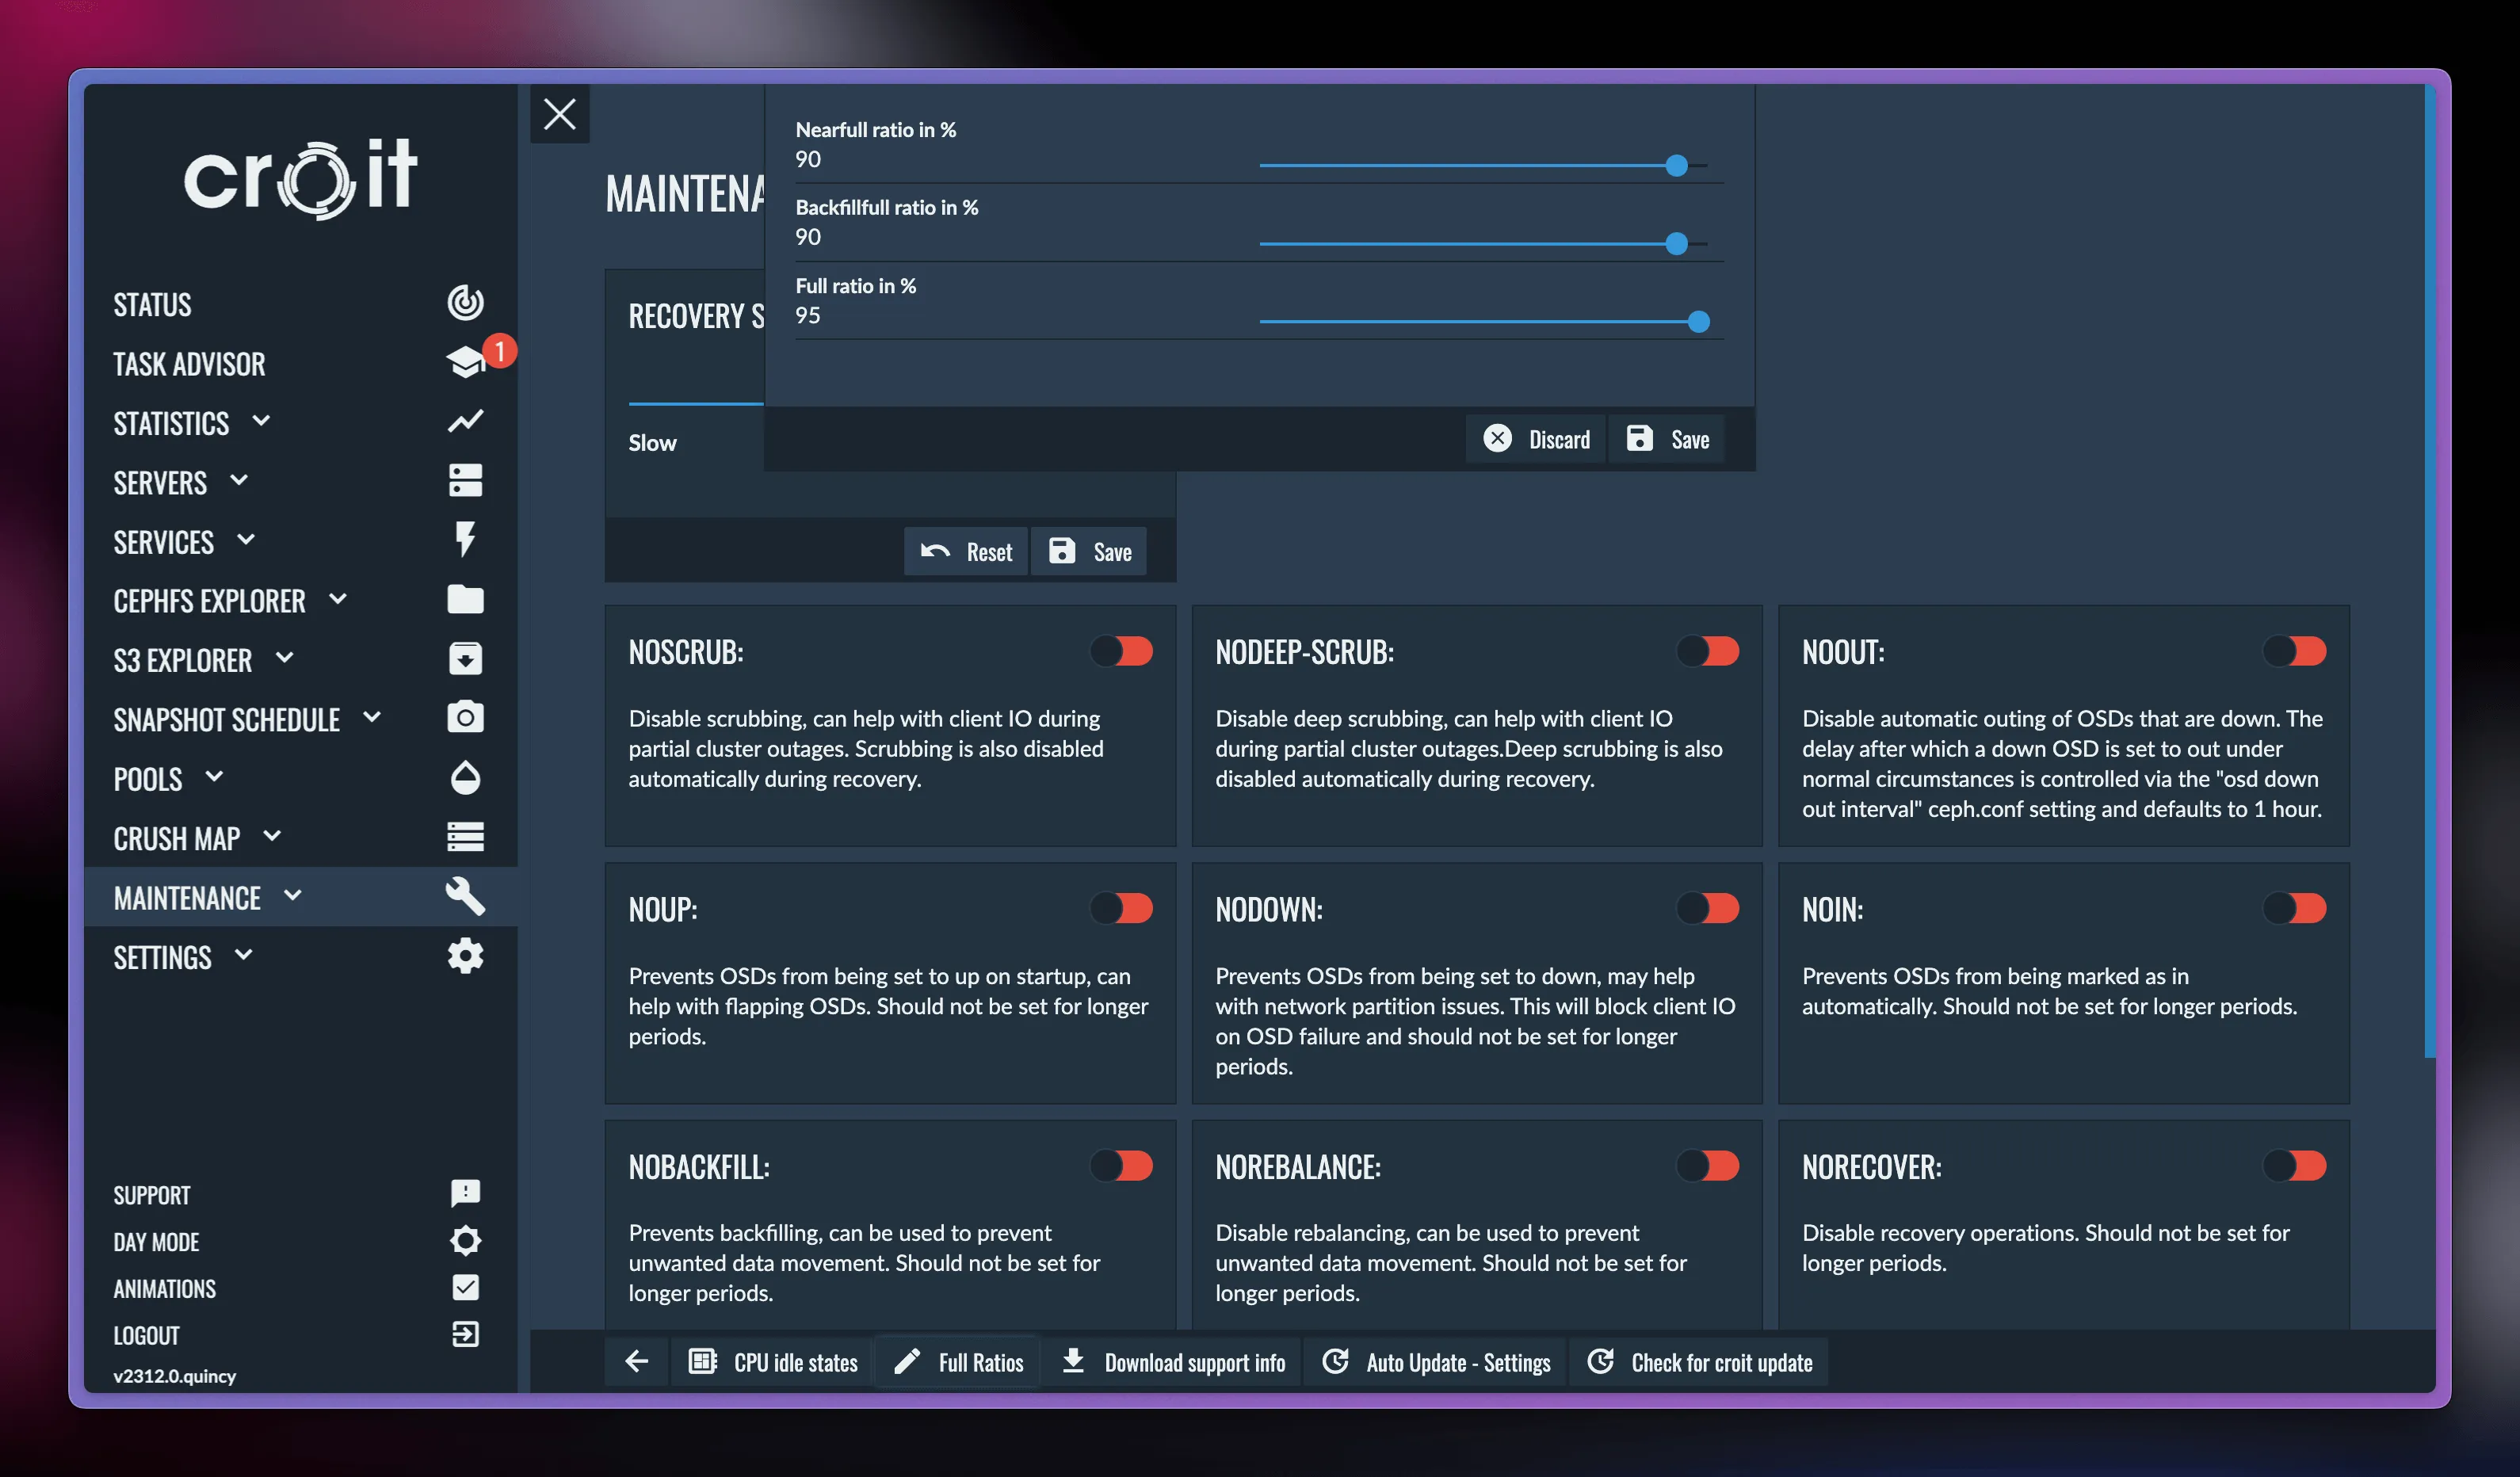This screenshot has height=1477, width=2520.
Task: Click the Pools droplet icon
Action: pos(465,777)
